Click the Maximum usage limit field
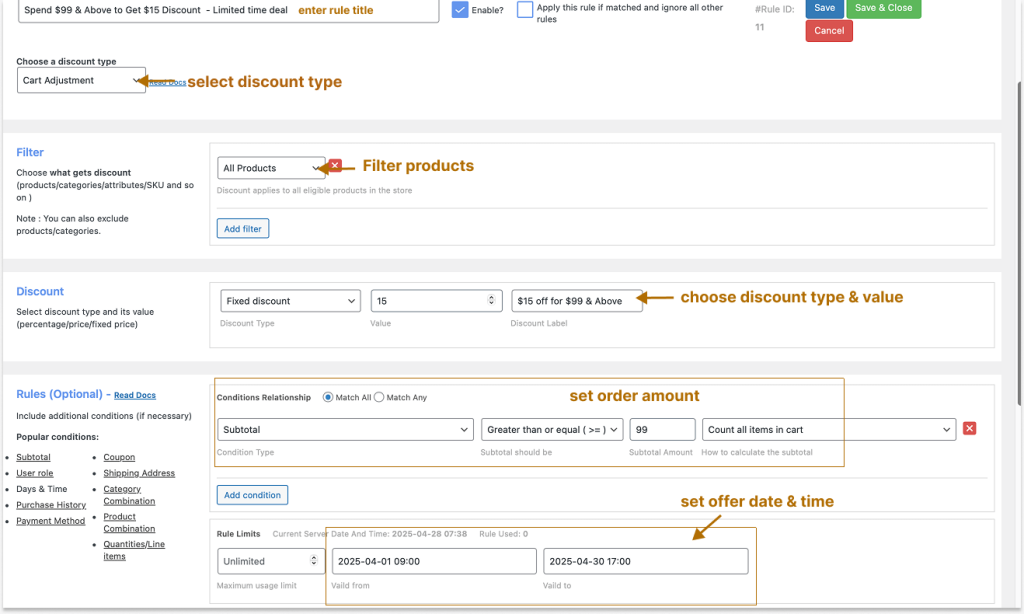The image size is (1024, 614). 270,561
